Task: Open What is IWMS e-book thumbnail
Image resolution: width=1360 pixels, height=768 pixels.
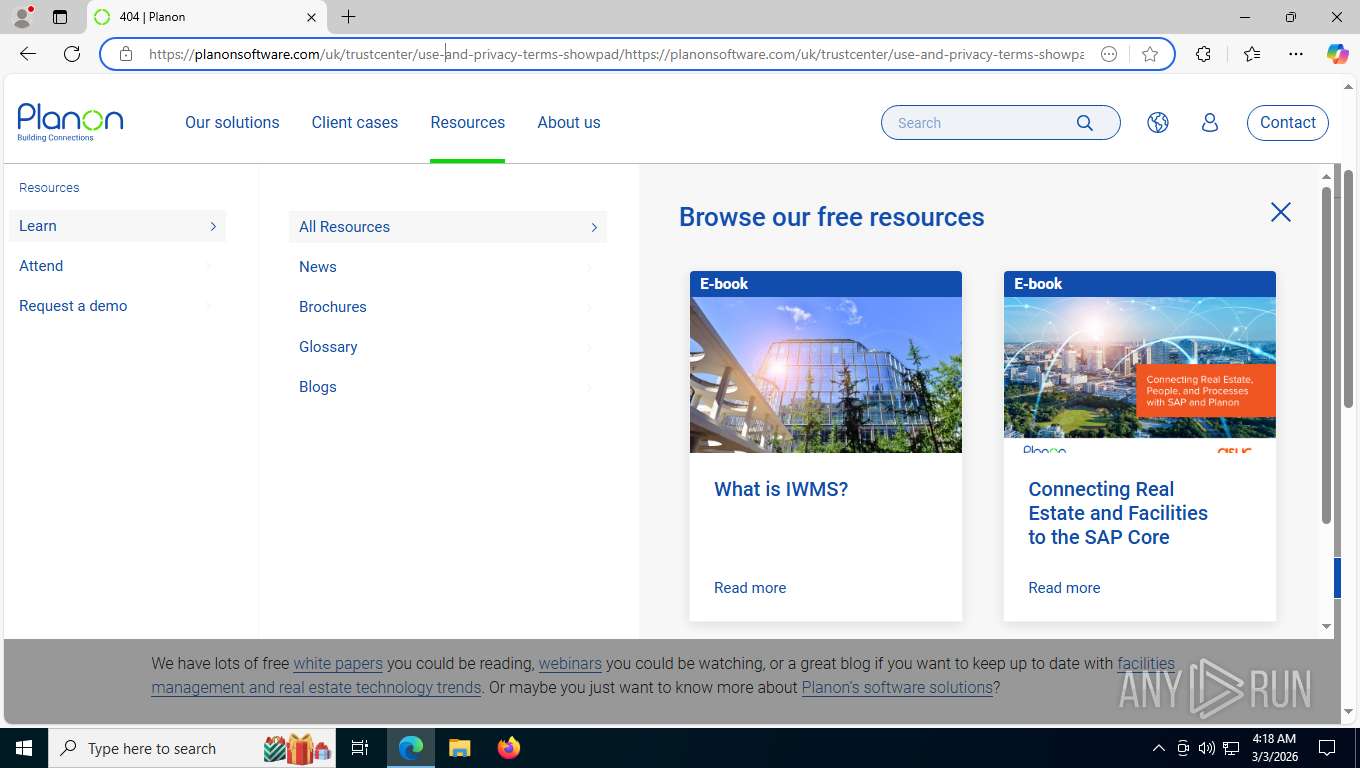Action: click(826, 375)
